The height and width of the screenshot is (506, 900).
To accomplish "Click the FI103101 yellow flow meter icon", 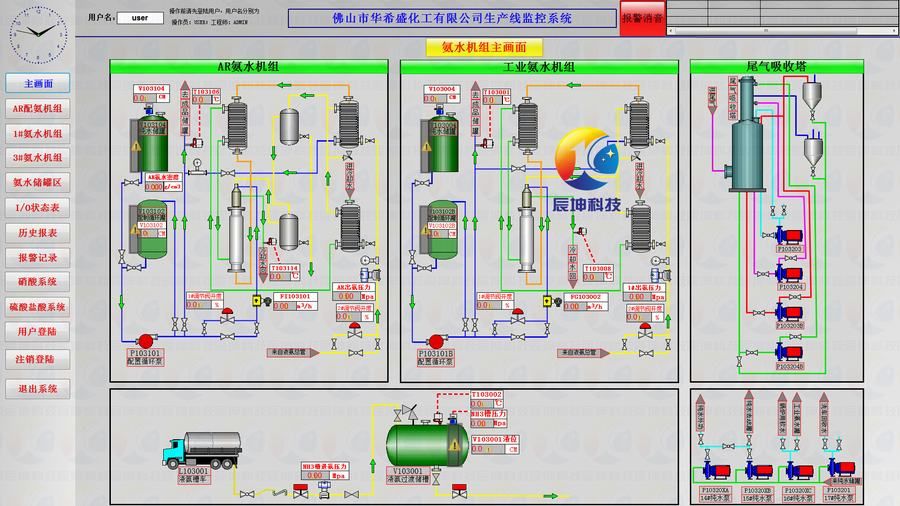I will pyautogui.click(x=257, y=301).
